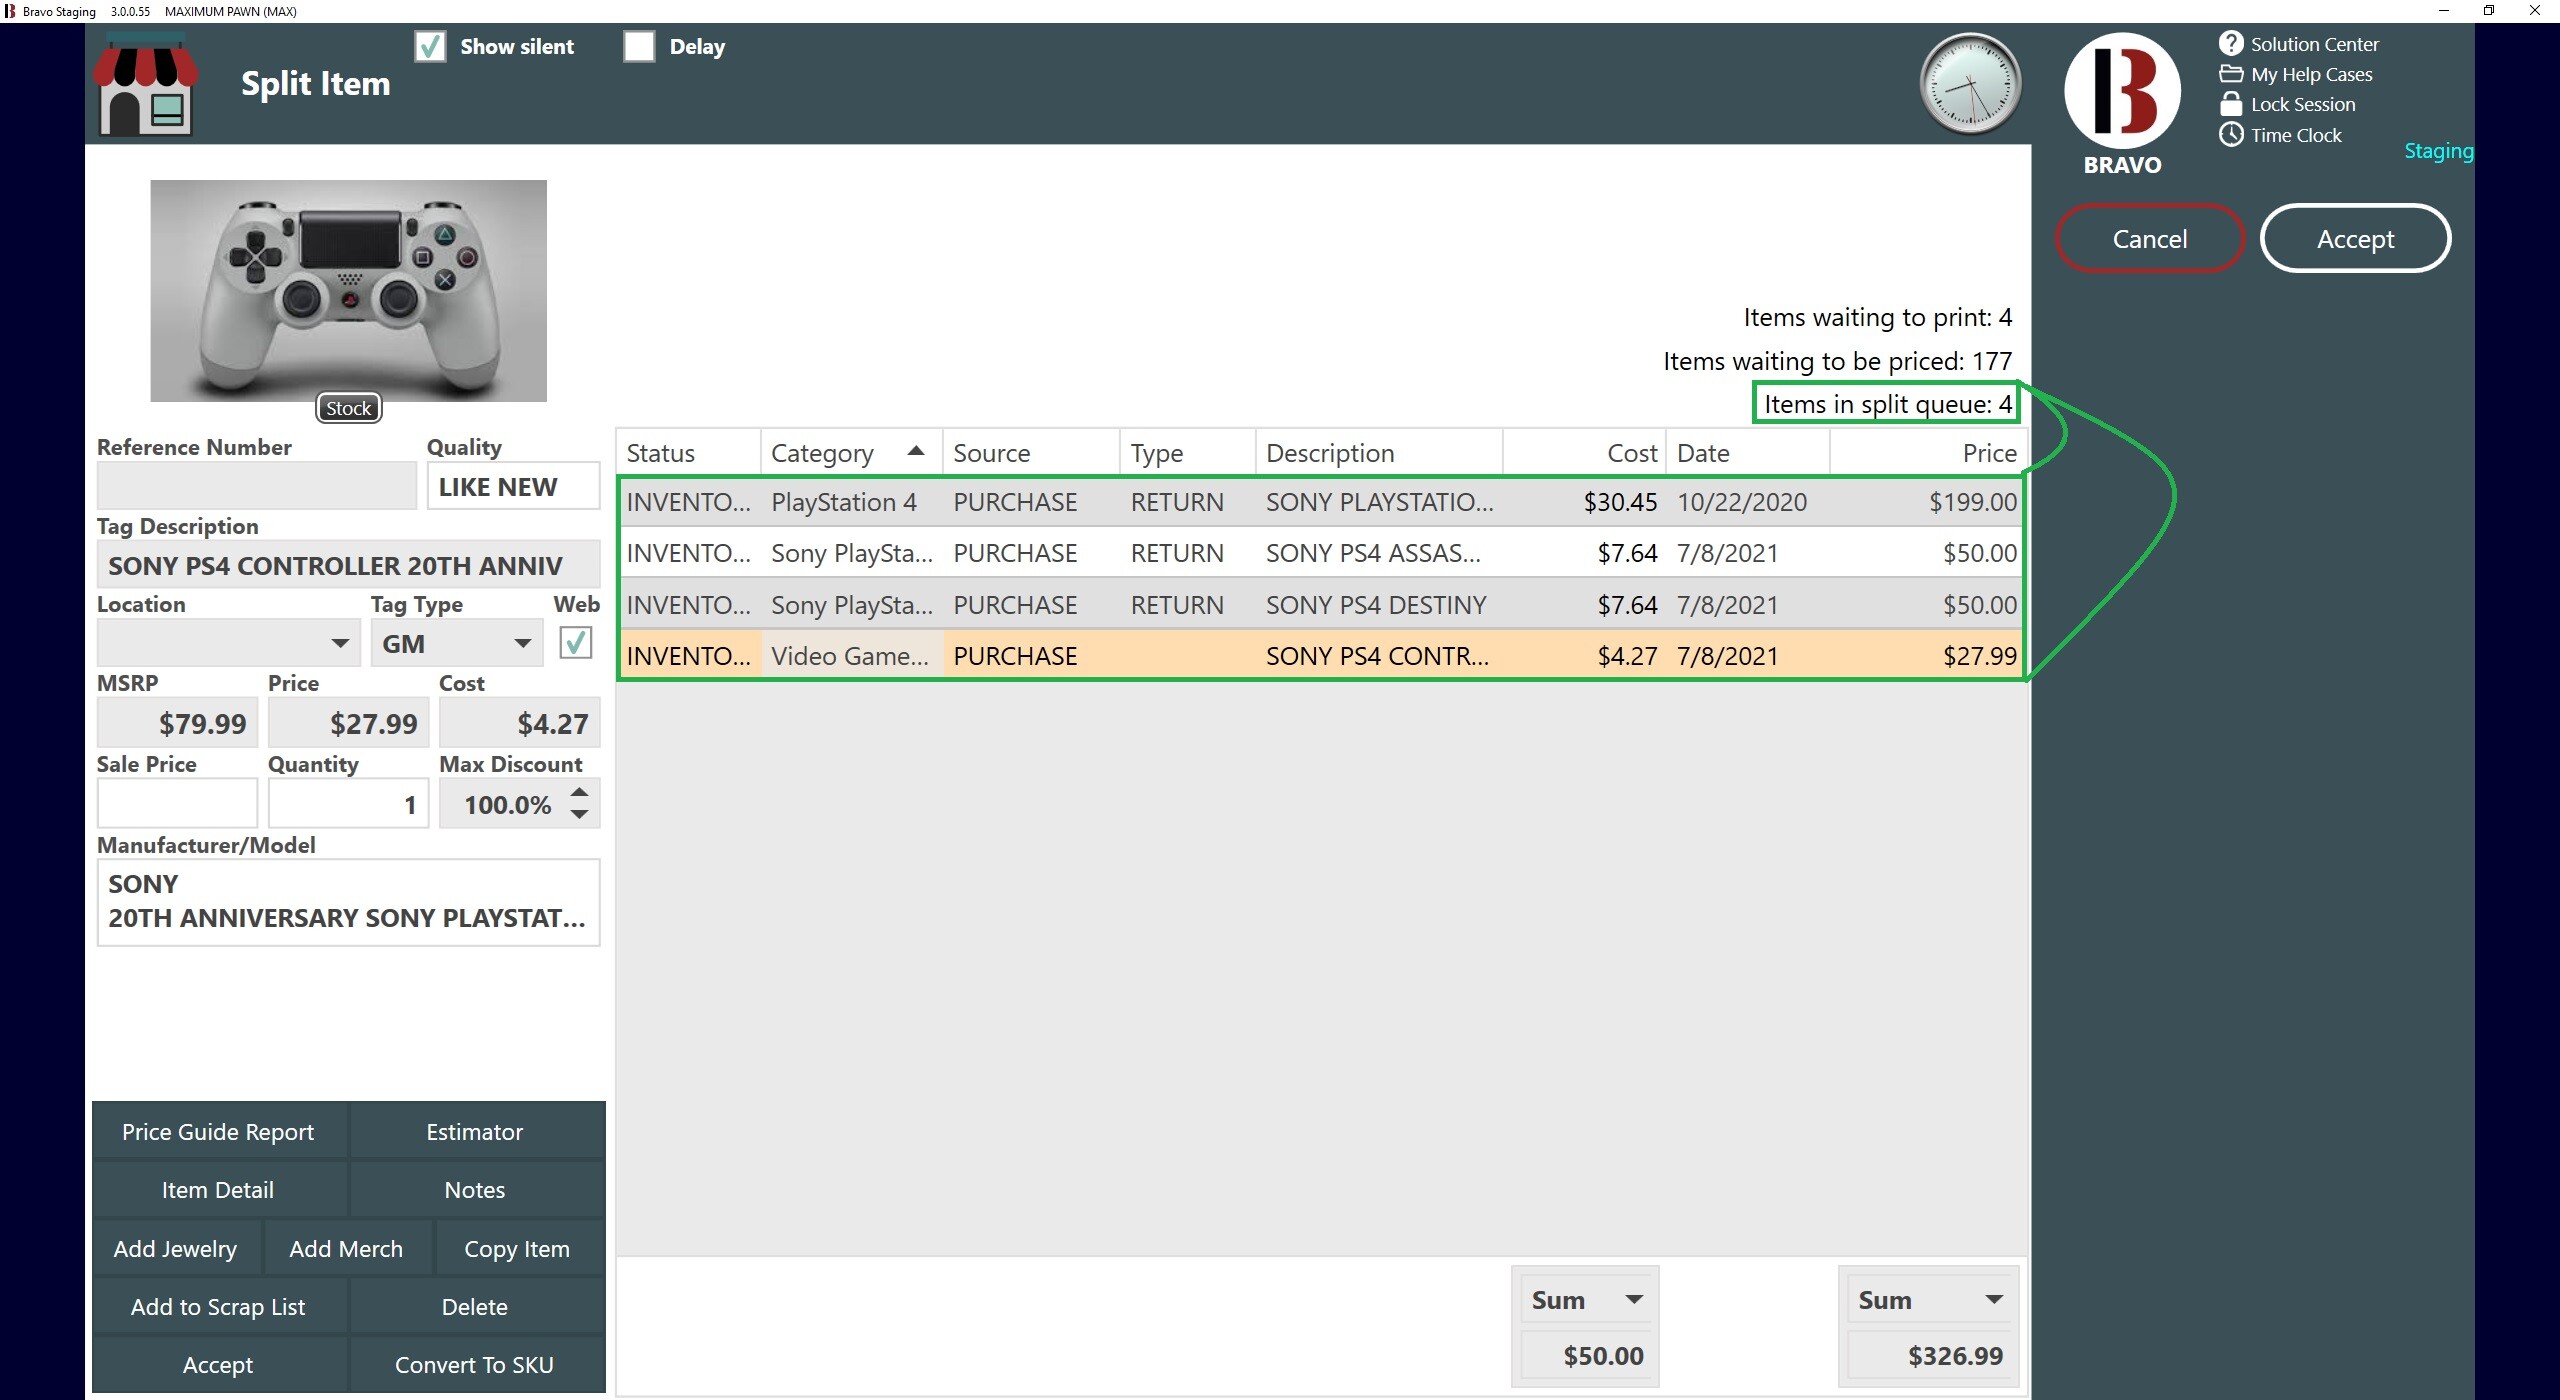Open the Location dropdown

(339, 643)
